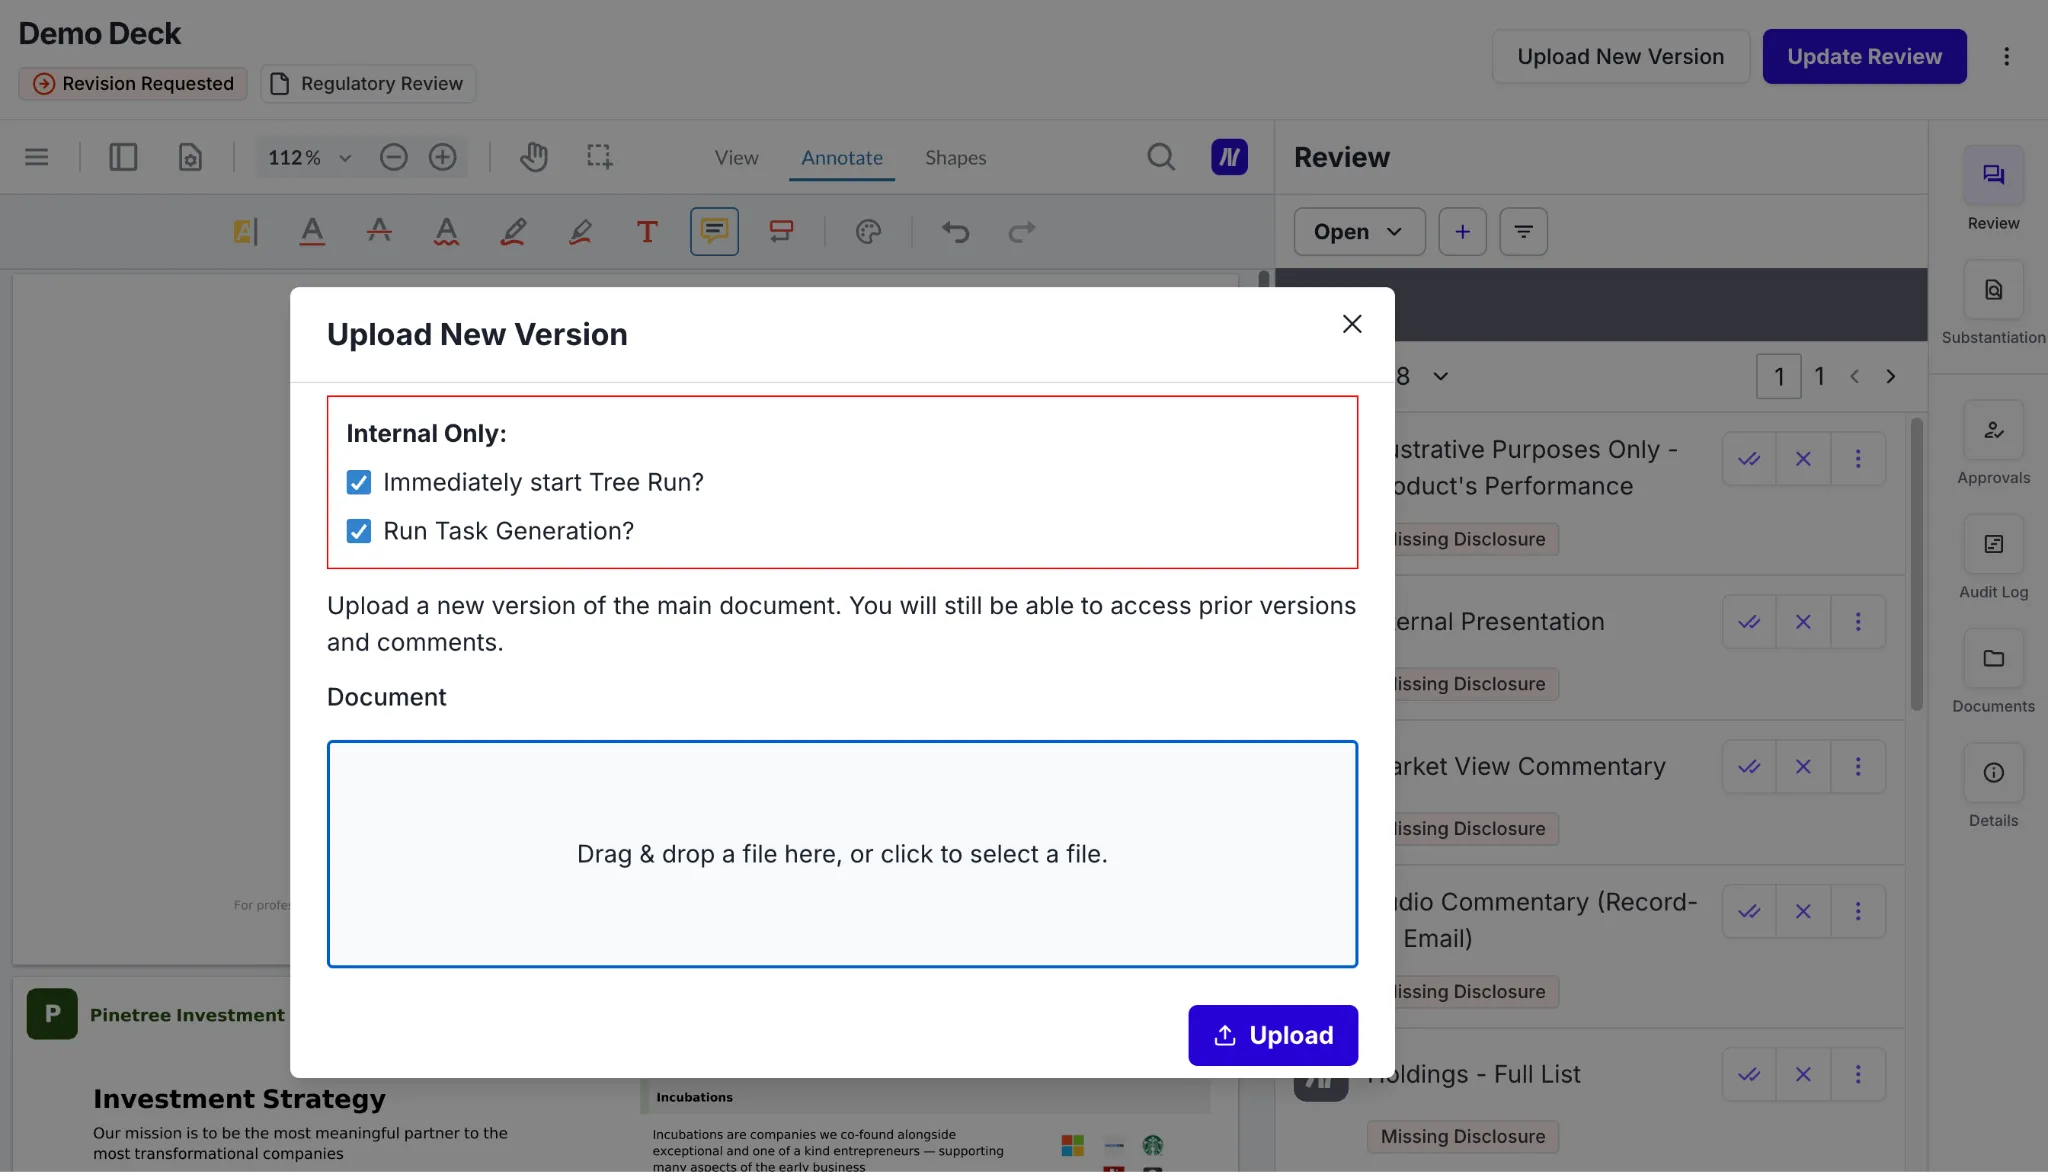Go to next review page arrow
Screen dimensions: 2048x1172
pyautogui.click(x=1890, y=377)
